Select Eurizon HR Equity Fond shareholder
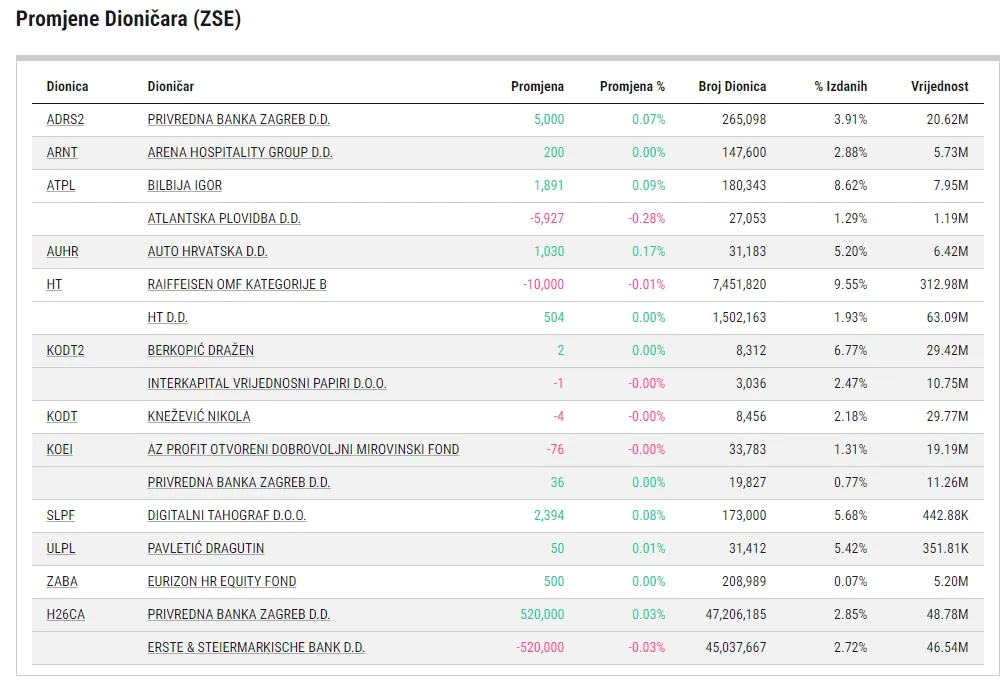This screenshot has height=686, width=1000. (222, 581)
